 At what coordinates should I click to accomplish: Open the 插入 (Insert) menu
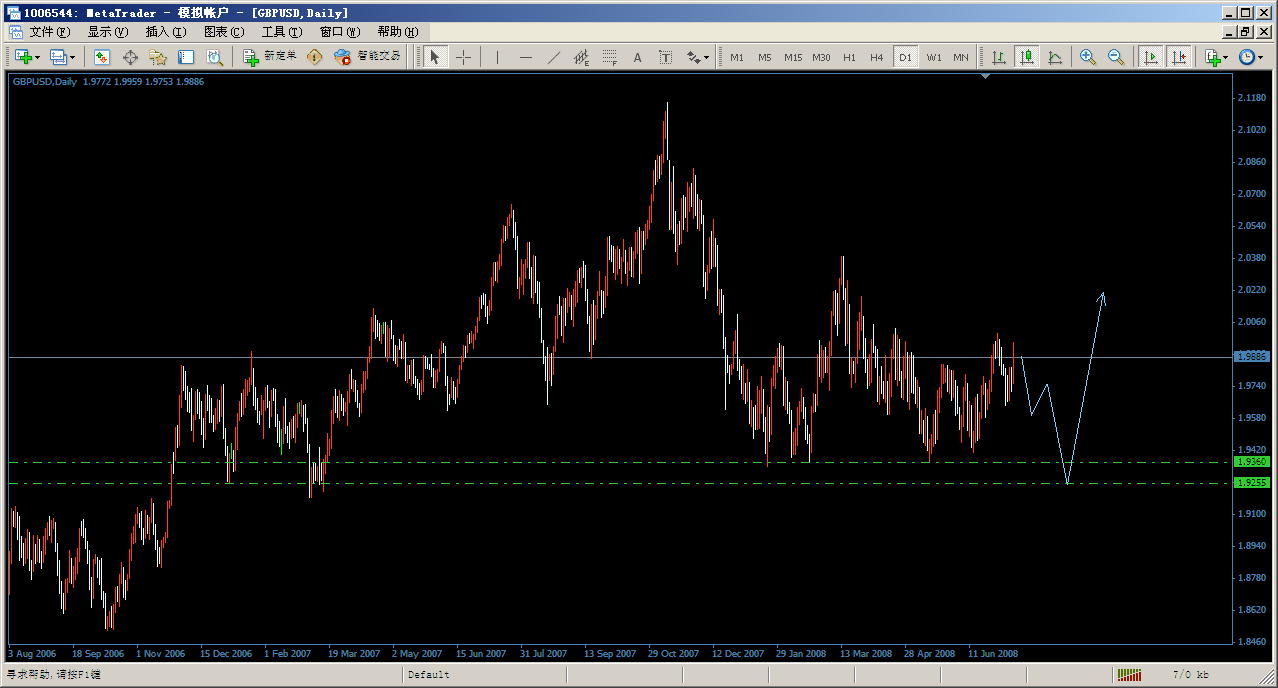click(165, 32)
